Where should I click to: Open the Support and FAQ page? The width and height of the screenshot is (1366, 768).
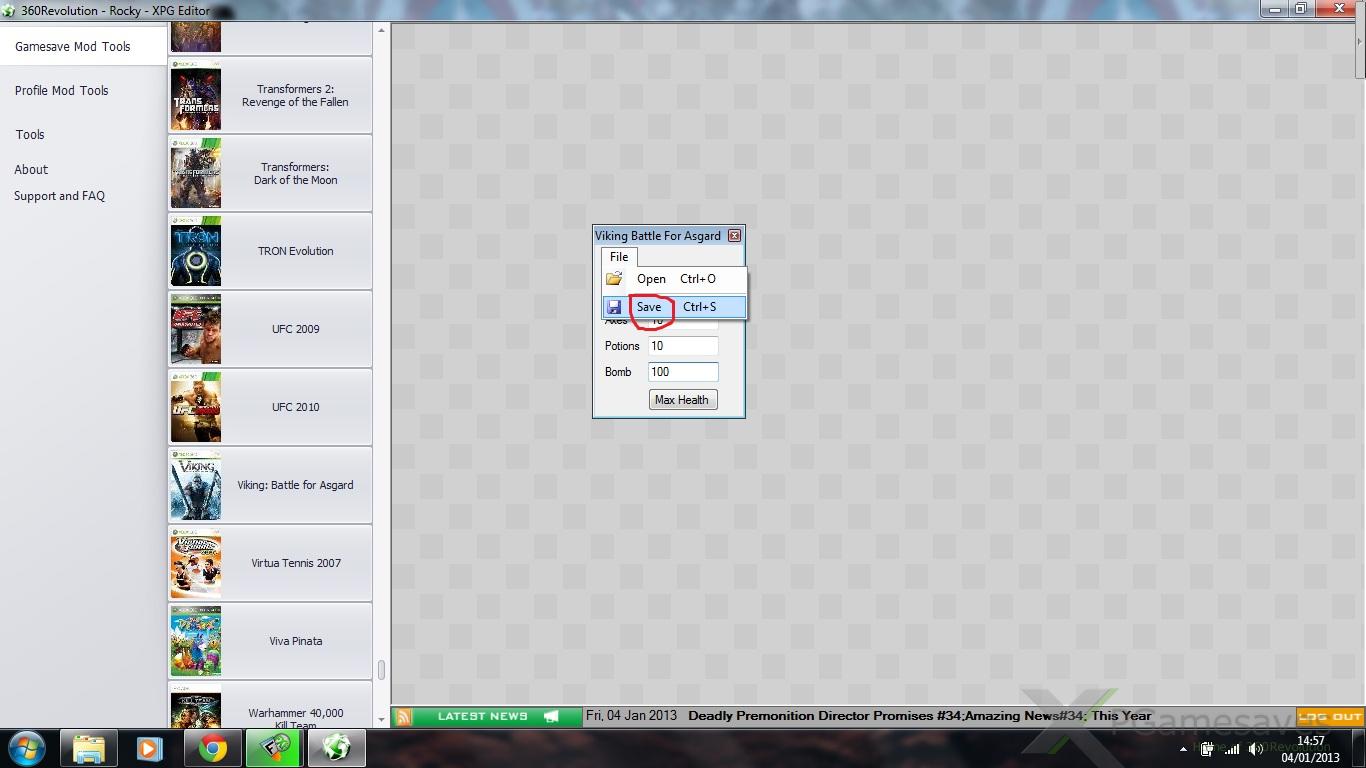pyautogui.click(x=59, y=196)
